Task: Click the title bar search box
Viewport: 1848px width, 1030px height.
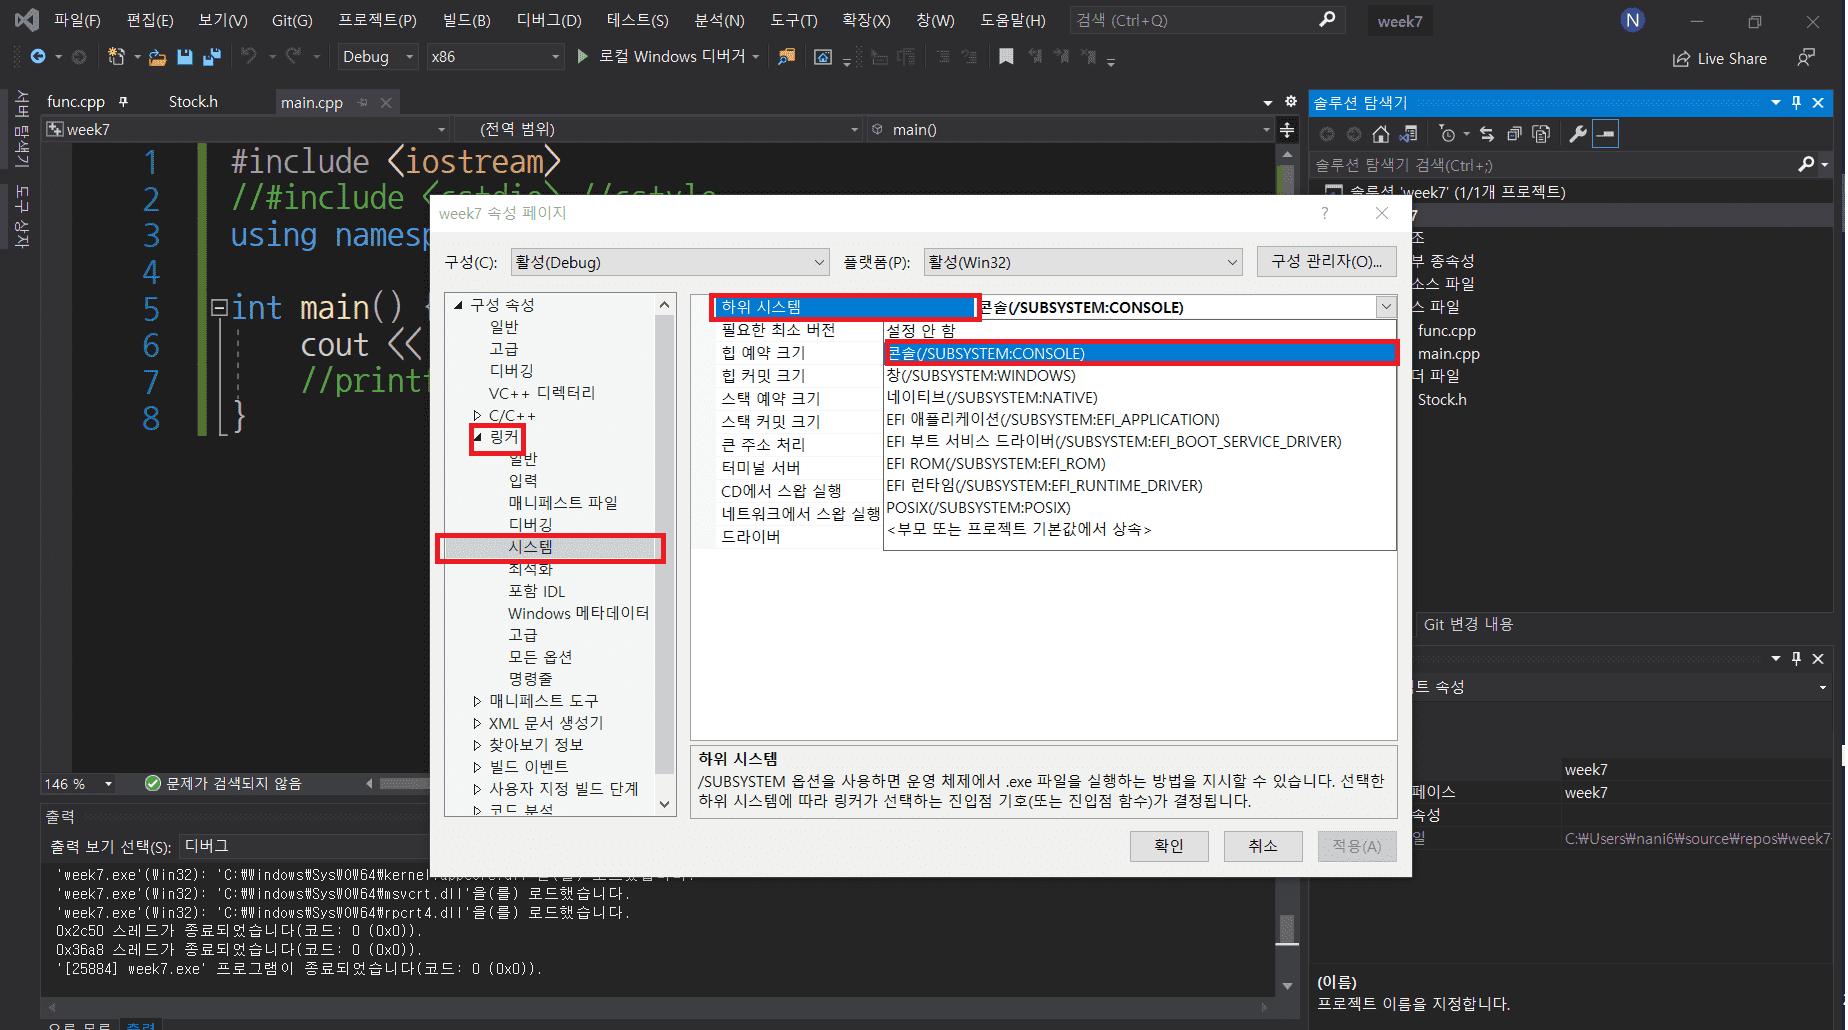Action: point(1207,20)
